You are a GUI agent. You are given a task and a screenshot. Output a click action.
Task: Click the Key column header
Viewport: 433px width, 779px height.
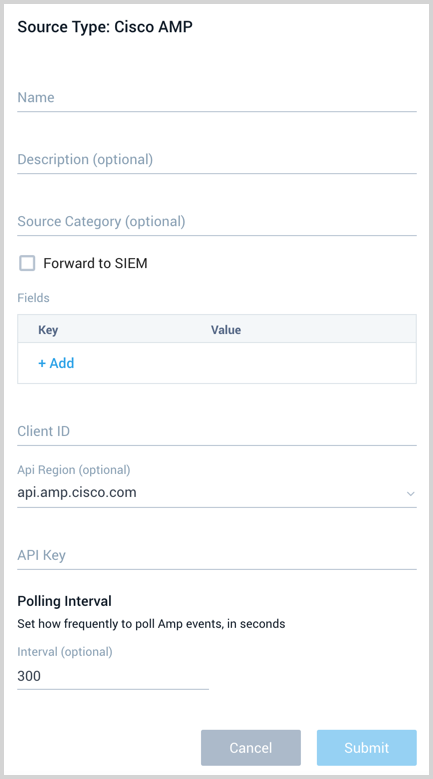click(48, 330)
